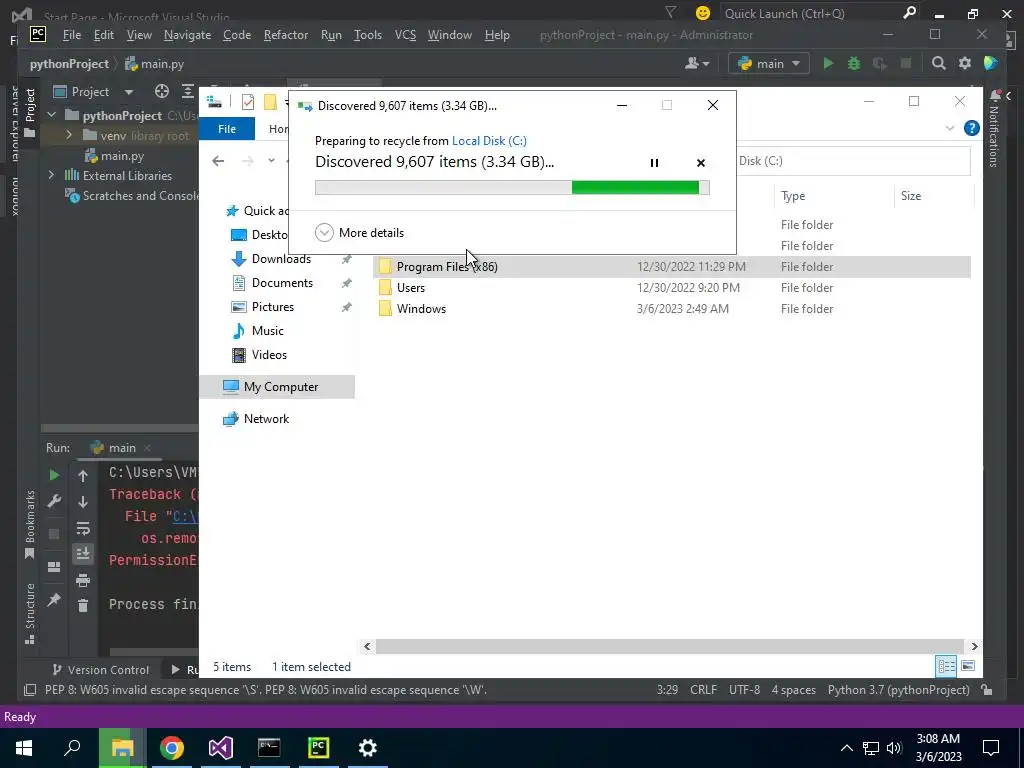Toggle soft-wrap icon in Run console
The image size is (1024, 768).
click(x=83, y=528)
